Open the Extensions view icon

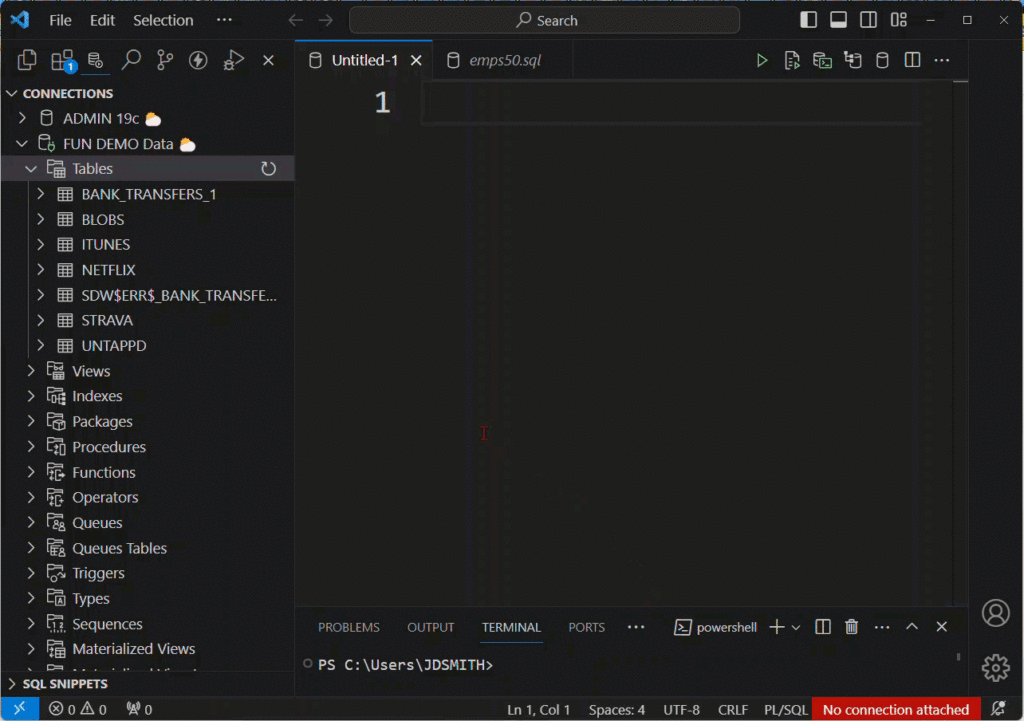click(x=62, y=61)
